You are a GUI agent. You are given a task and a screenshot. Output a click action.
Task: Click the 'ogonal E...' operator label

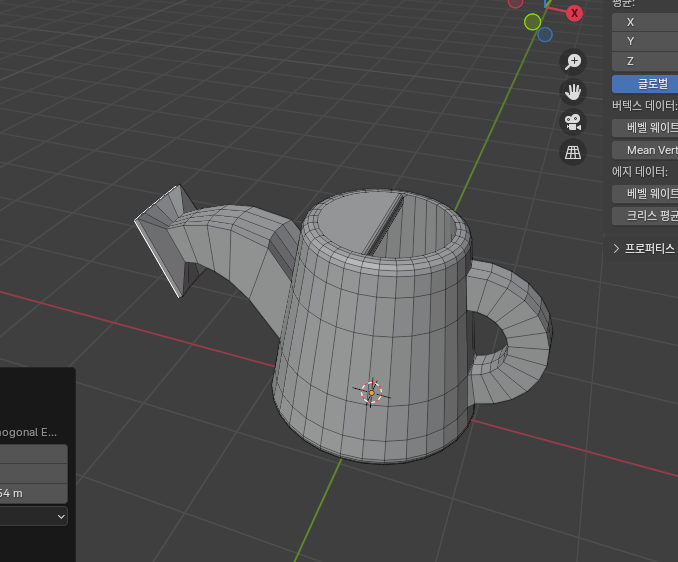pos(28,432)
